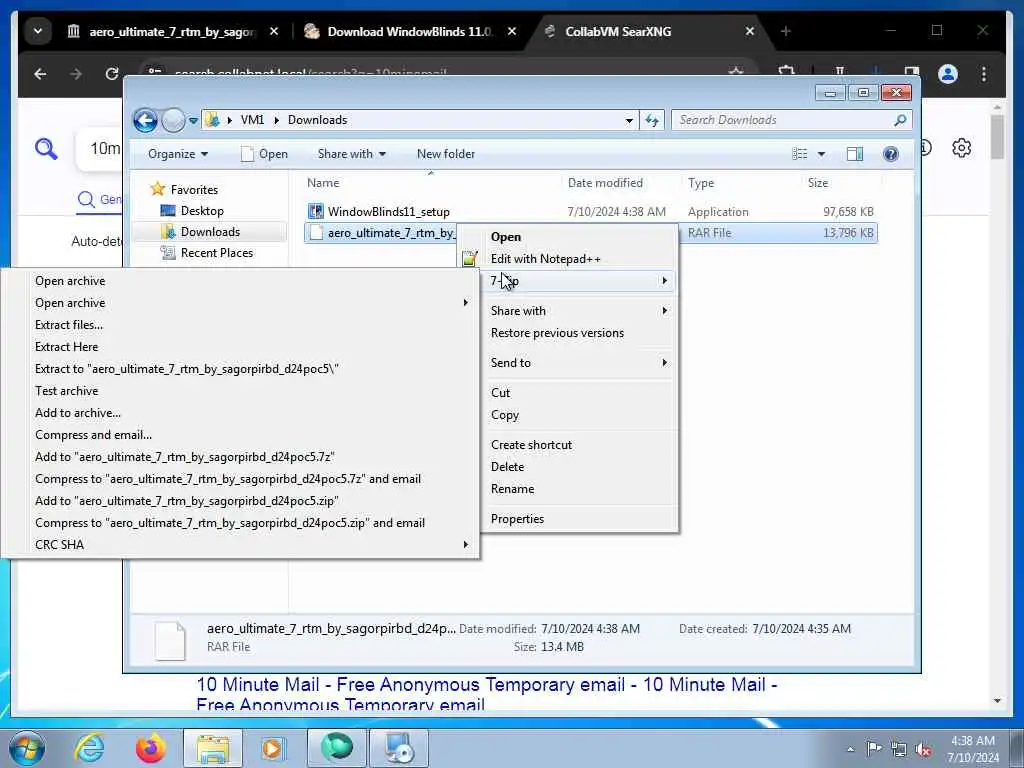
Task: Toggle the preview pane icon
Action: pyautogui.click(x=855, y=154)
